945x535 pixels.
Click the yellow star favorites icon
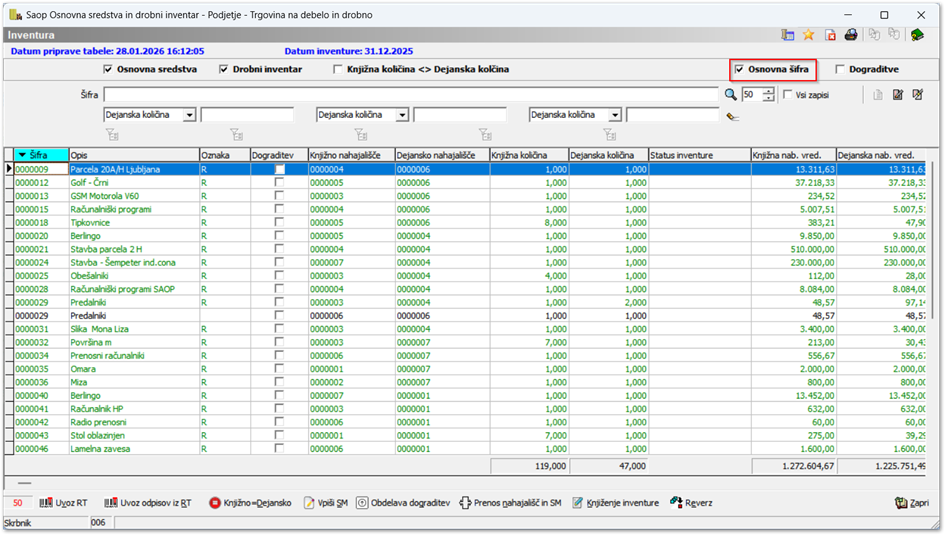coord(809,35)
